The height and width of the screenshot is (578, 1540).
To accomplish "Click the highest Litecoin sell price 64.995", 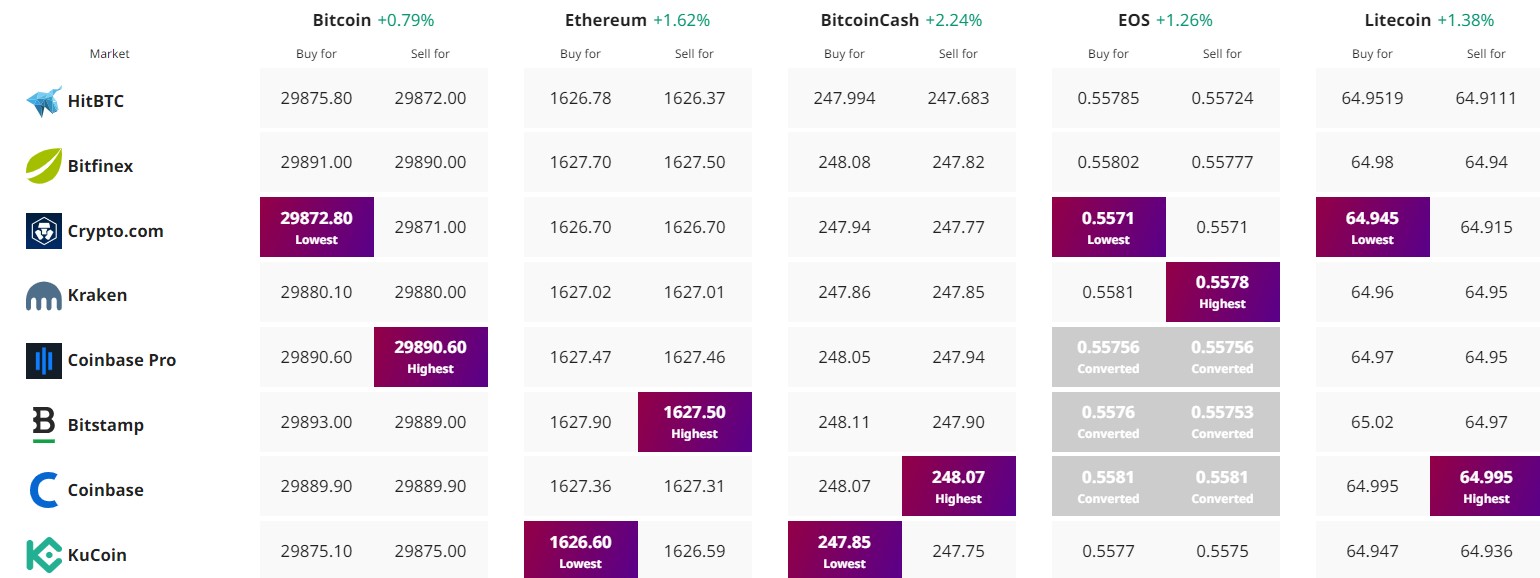I will pyautogui.click(x=1486, y=486).
